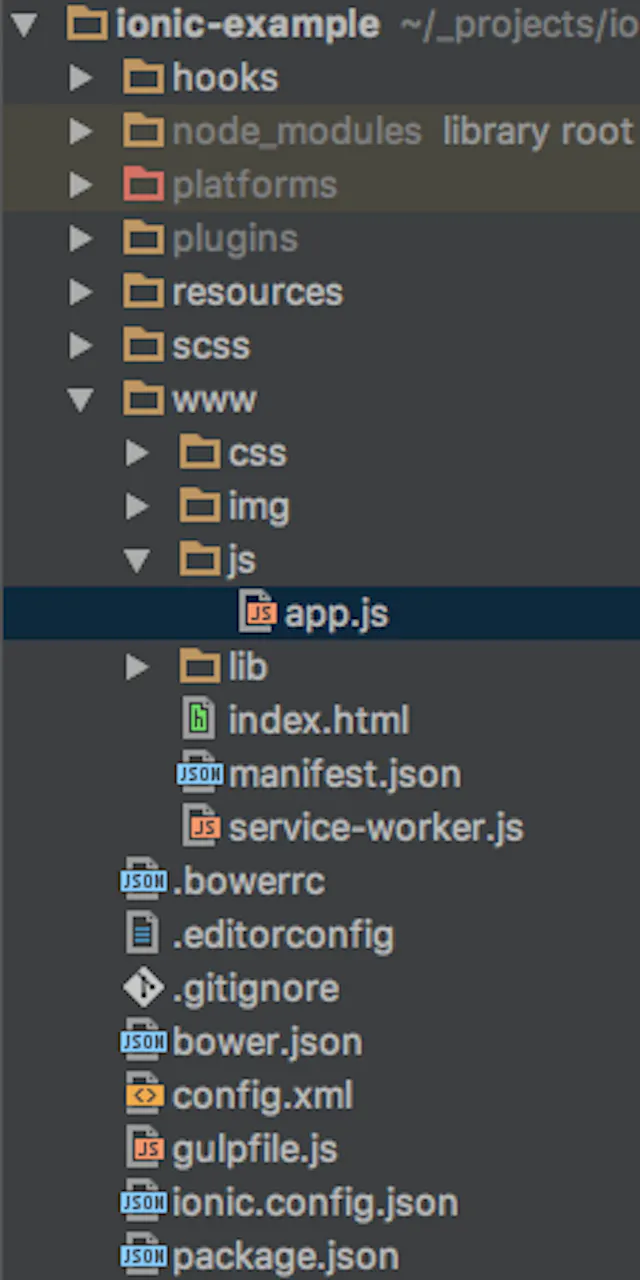Select the node_modules label
Screen dimensions: 640x1280
click(x=297, y=131)
